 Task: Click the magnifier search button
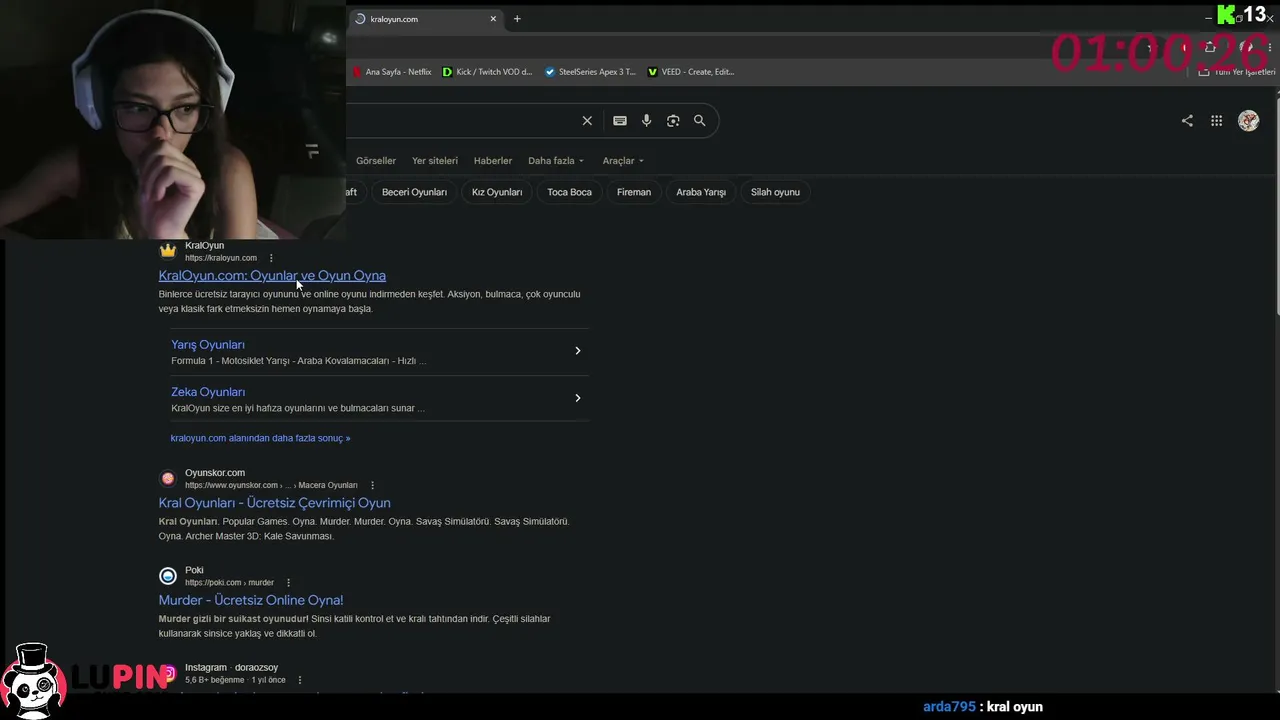click(700, 121)
